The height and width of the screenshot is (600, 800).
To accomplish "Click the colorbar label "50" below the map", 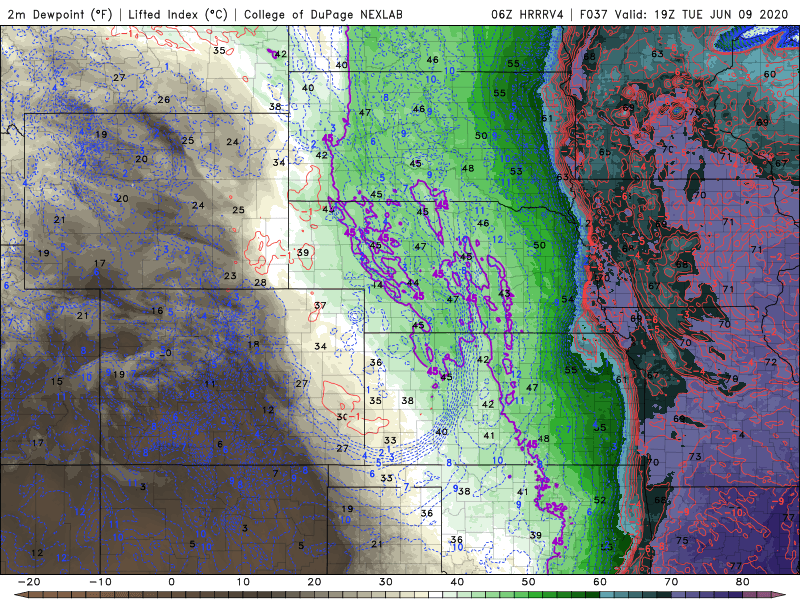I will [529, 582].
